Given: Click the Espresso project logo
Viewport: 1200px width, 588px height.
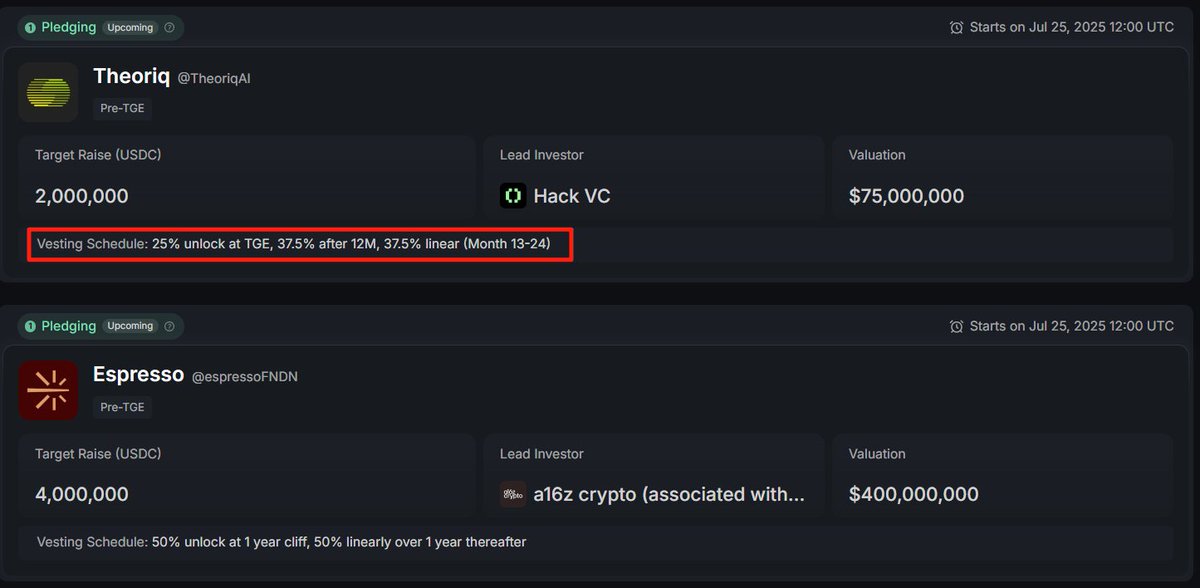Looking at the screenshot, I should point(48,390).
